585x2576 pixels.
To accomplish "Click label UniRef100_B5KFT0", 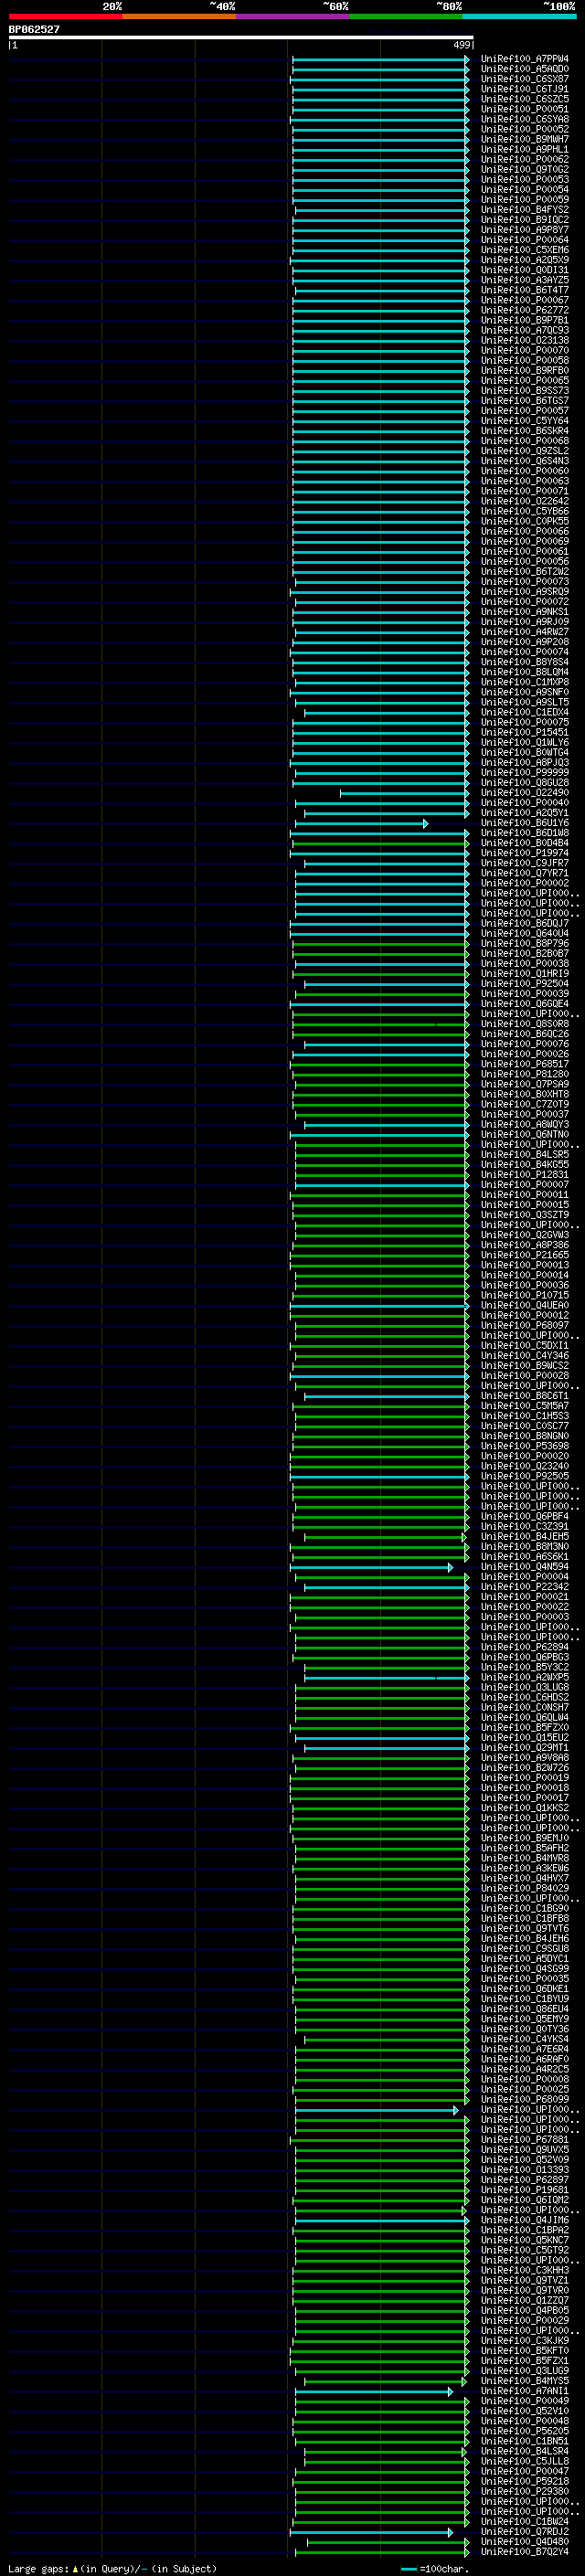I will (525, 2350).
